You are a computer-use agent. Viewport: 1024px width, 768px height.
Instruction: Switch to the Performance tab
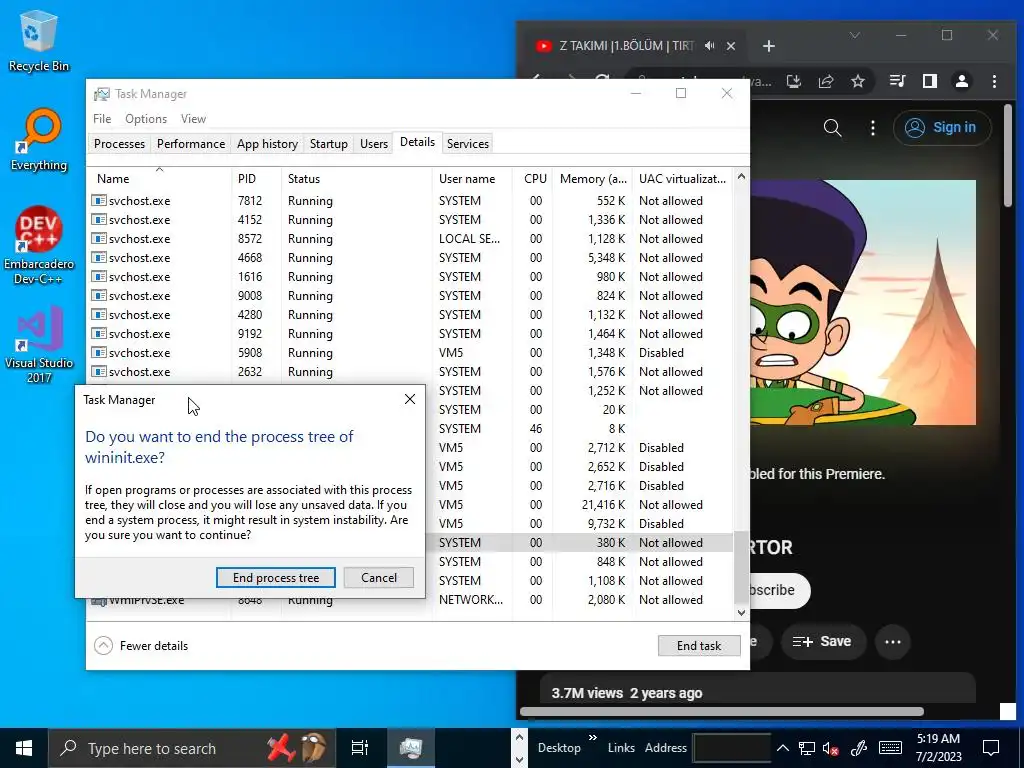[x=191, y=144]
